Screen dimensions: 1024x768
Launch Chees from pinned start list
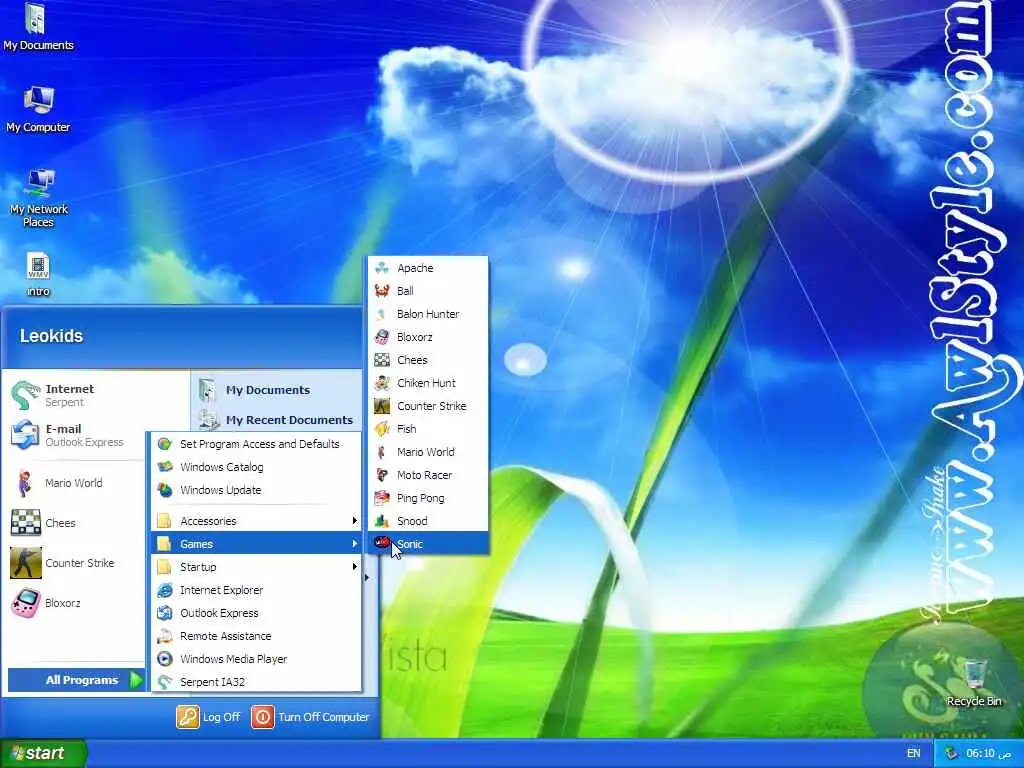pos(25,523)
